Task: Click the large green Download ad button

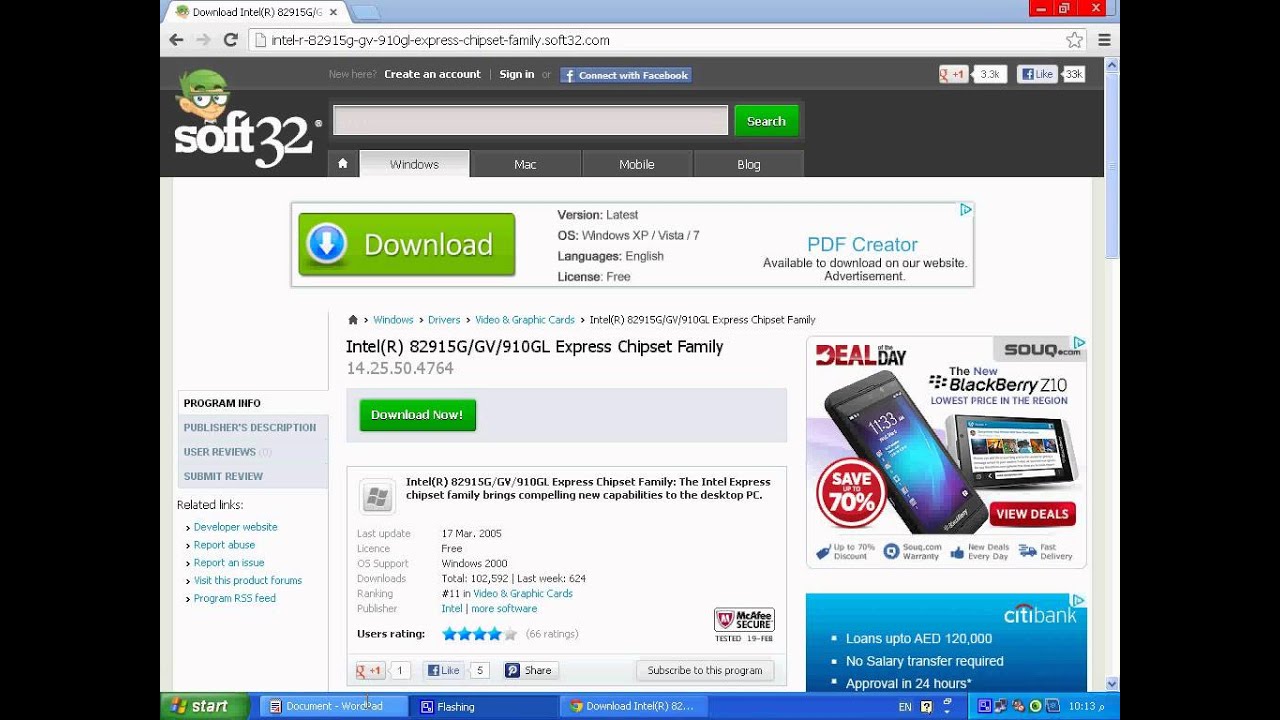Action: (x=407, y=244)
